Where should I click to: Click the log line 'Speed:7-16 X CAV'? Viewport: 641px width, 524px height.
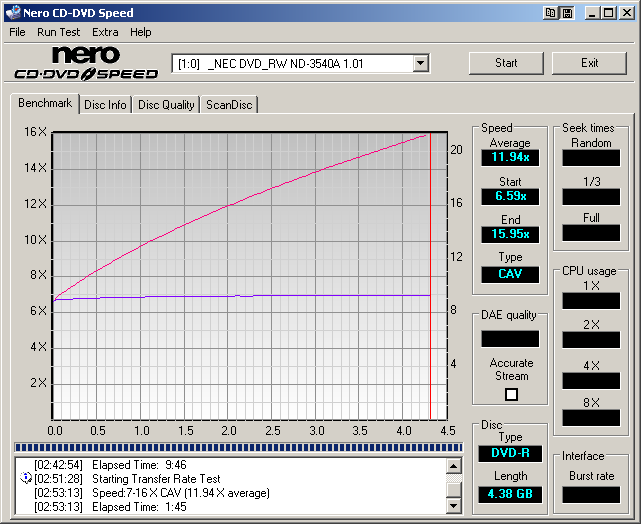(x=181, y=493)
